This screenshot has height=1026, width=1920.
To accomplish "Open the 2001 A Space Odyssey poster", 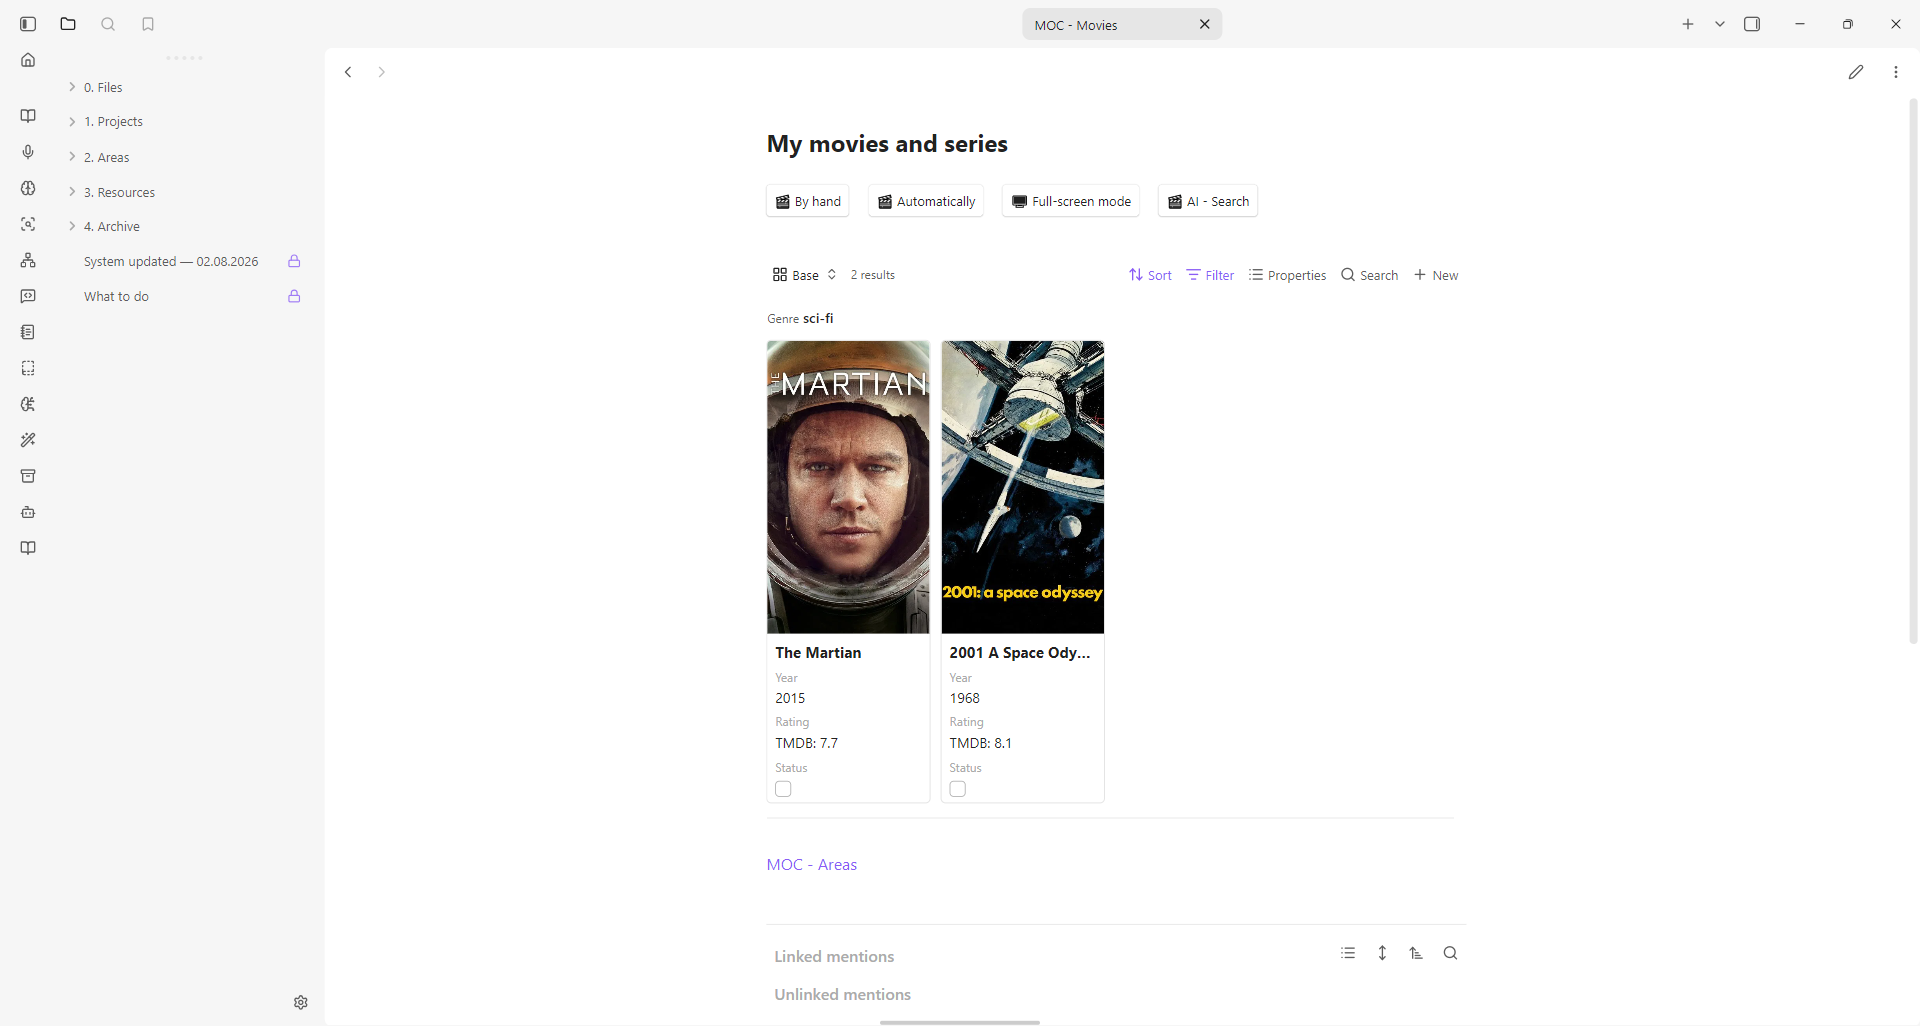I will 1023,487.
